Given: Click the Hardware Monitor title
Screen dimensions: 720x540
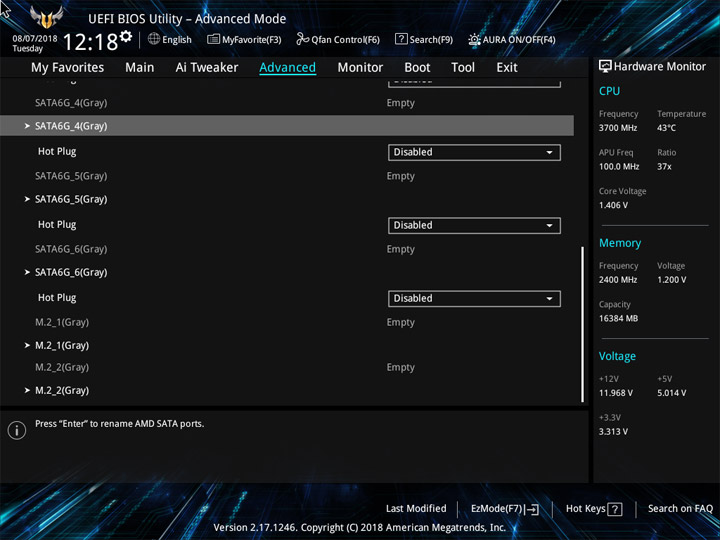Looking at the screenshot, I should pos(659,67).
